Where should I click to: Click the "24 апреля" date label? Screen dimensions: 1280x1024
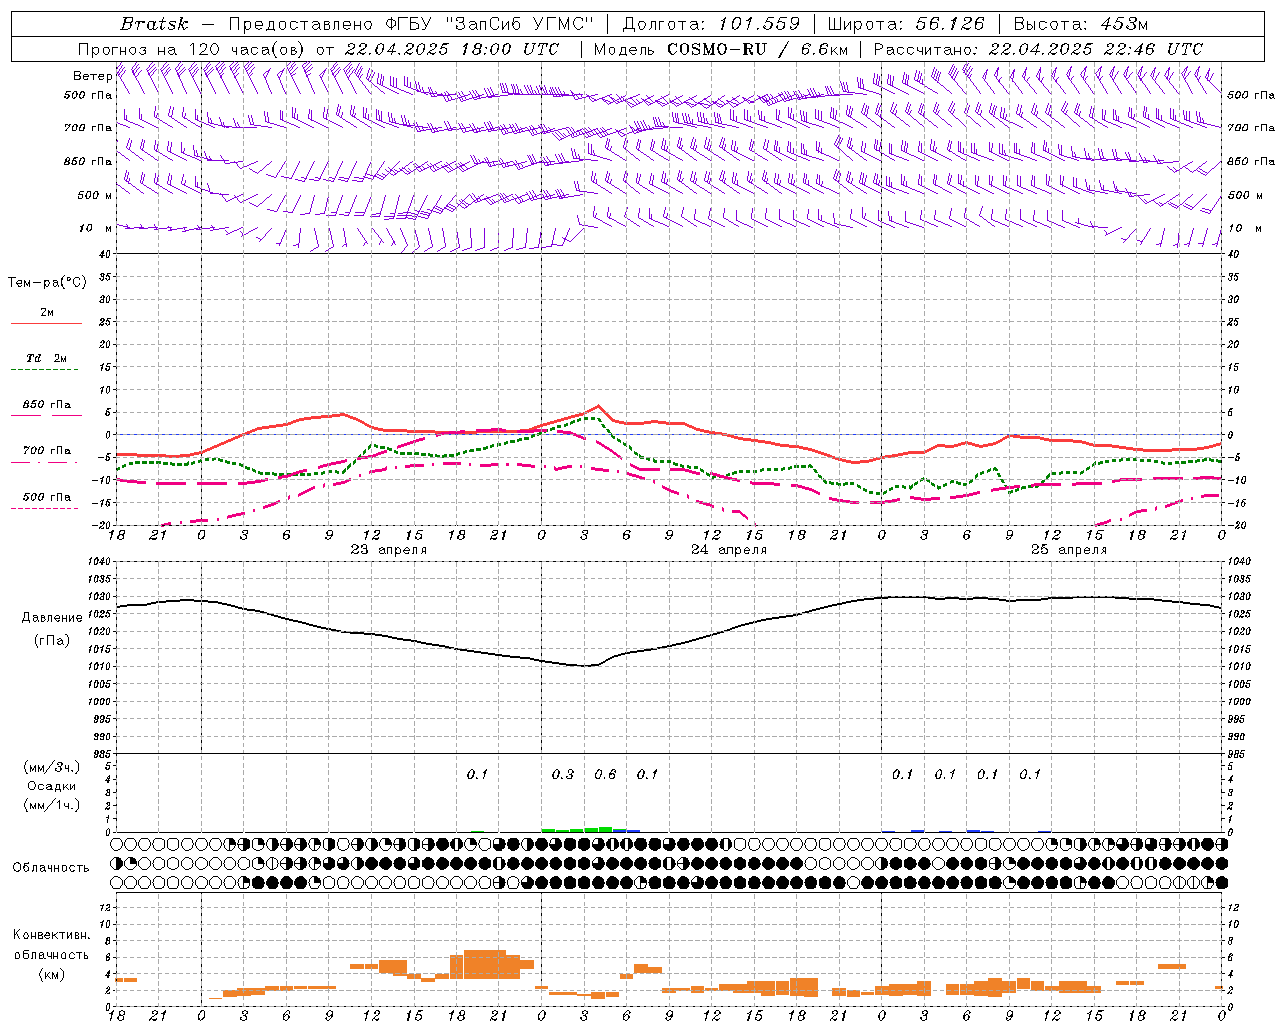click(x=729, y=550)
